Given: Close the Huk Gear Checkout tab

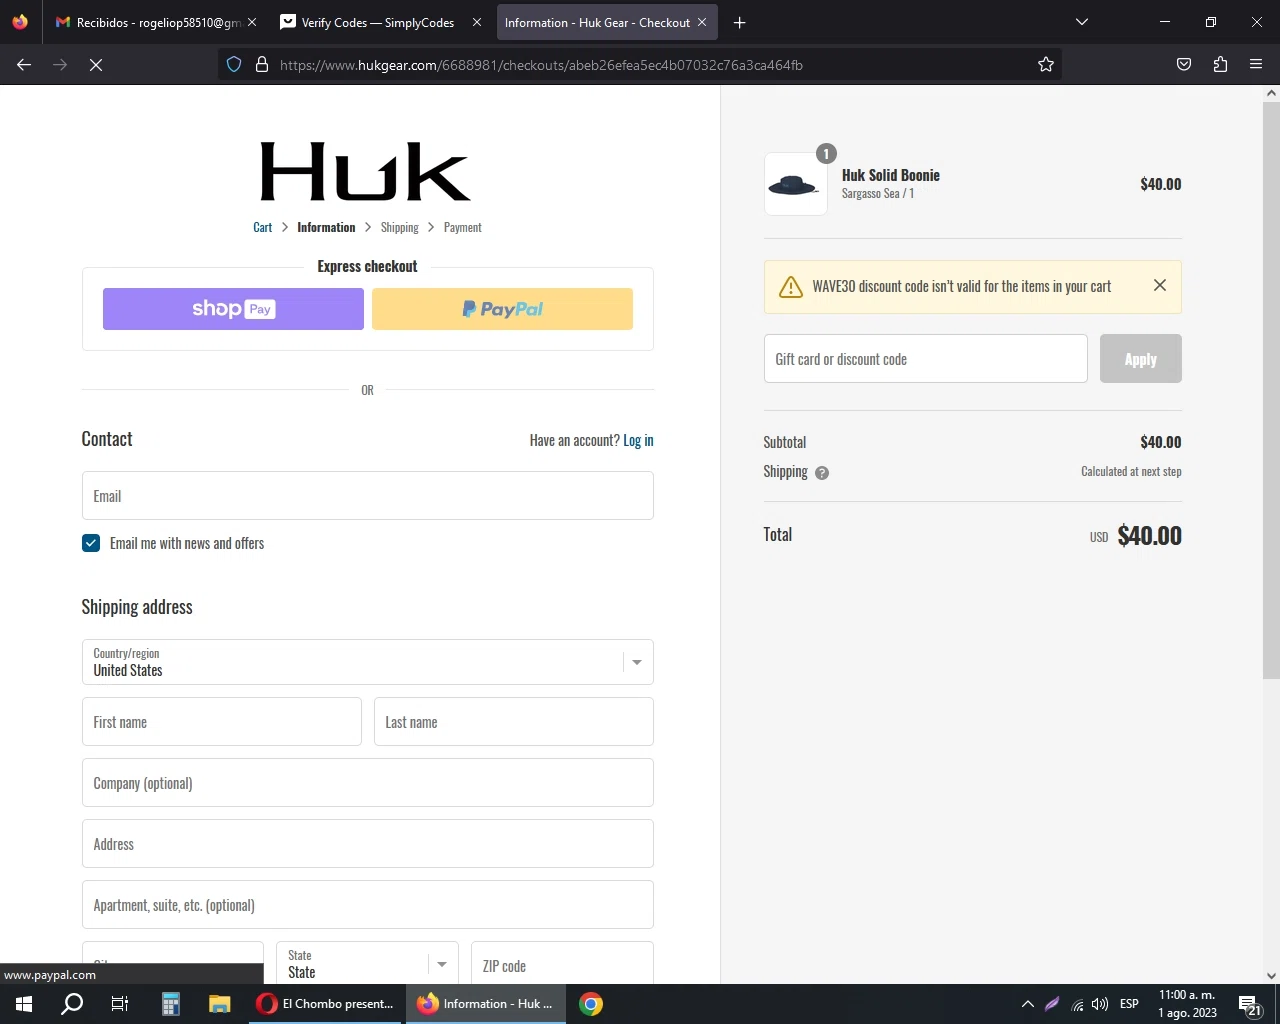Looking at the screenshot, I should [702, 22].
